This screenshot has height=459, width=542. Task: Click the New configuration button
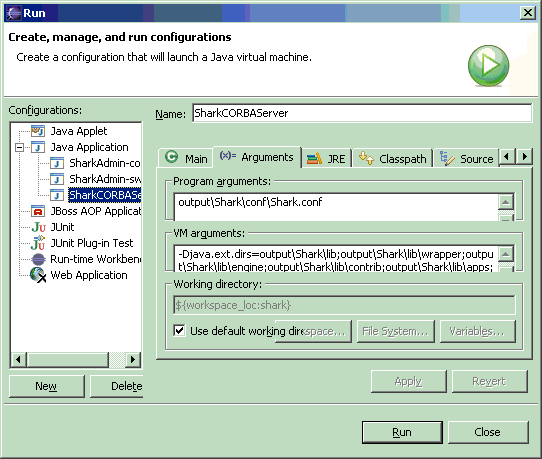coord(46,386)
